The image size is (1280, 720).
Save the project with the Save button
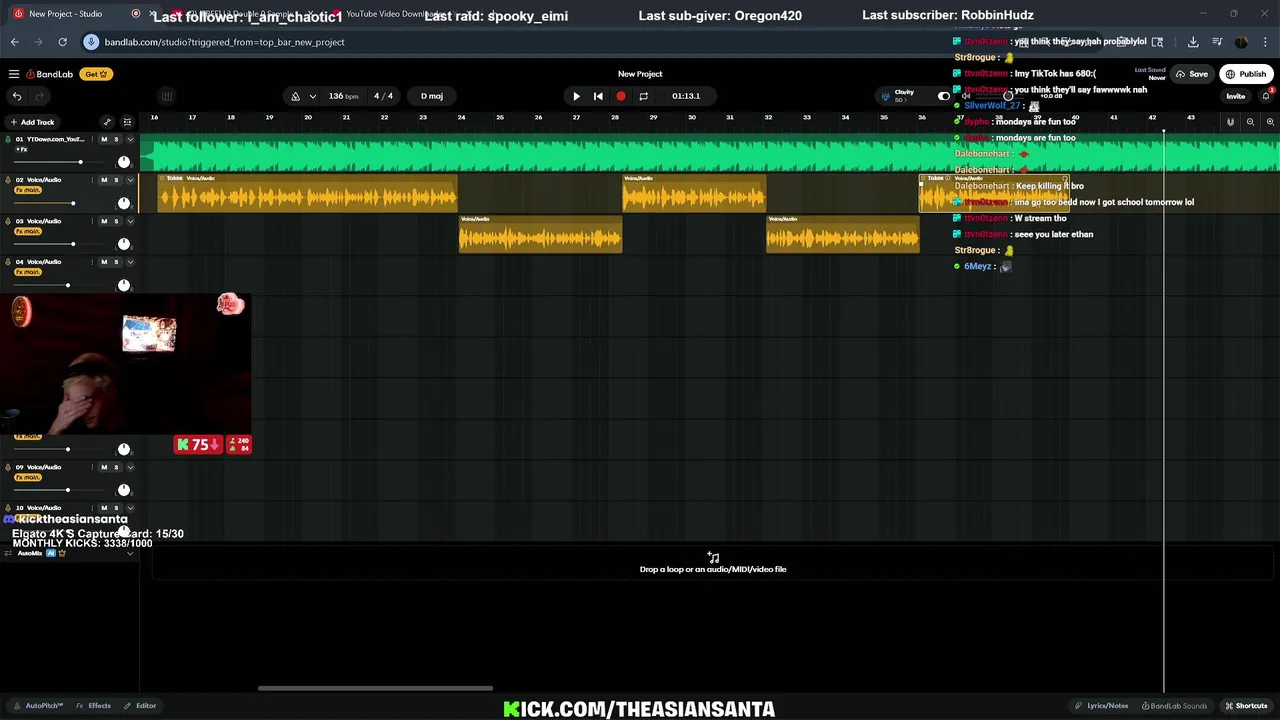1192,74
